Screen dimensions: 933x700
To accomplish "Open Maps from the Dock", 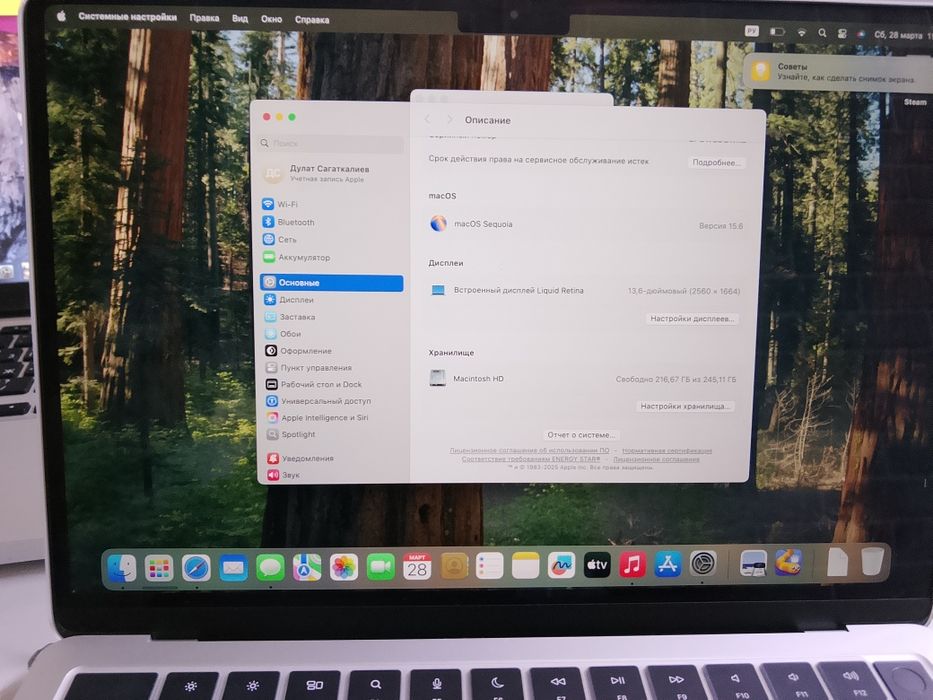I will click(307, 567).
